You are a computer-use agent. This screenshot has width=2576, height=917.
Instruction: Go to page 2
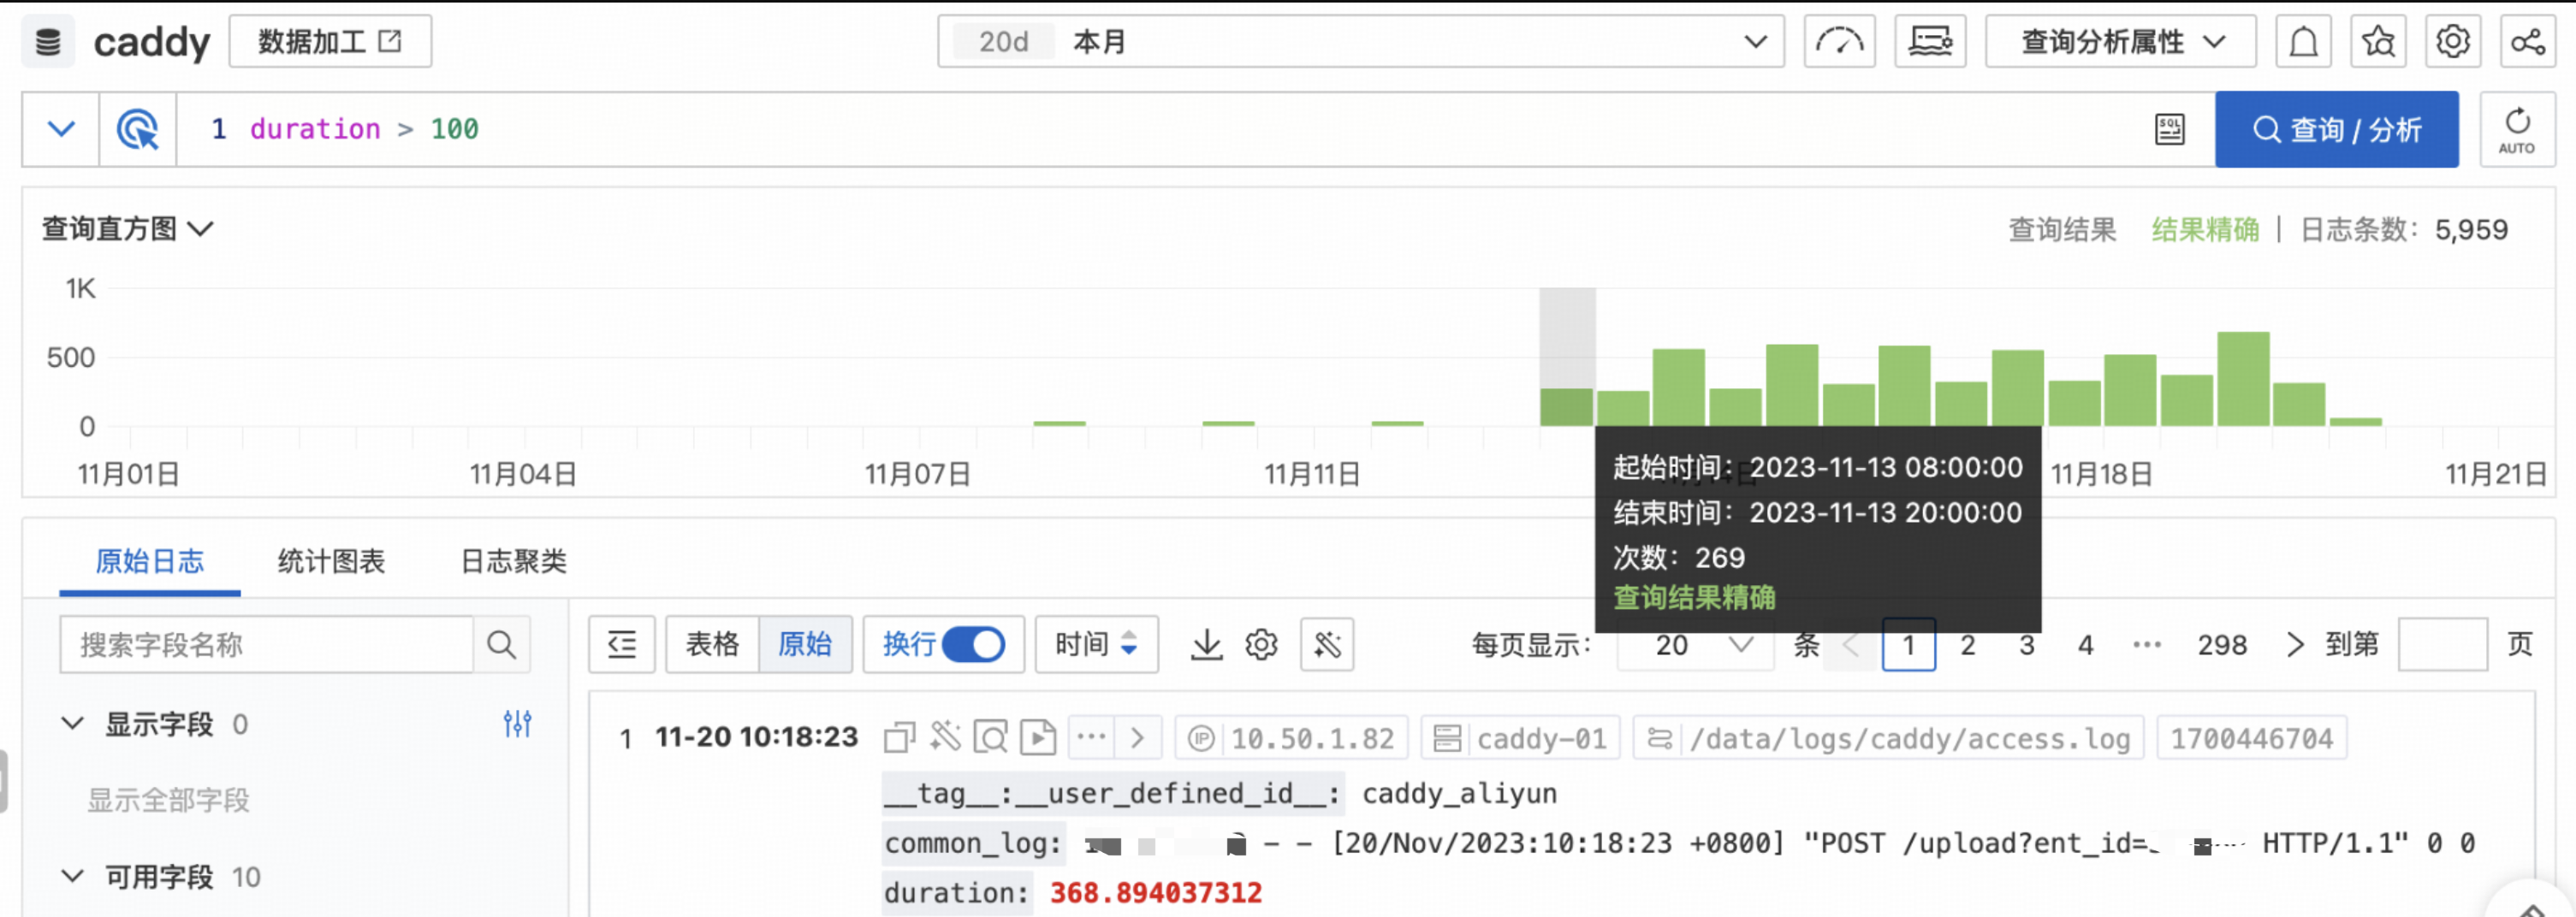1967,645
